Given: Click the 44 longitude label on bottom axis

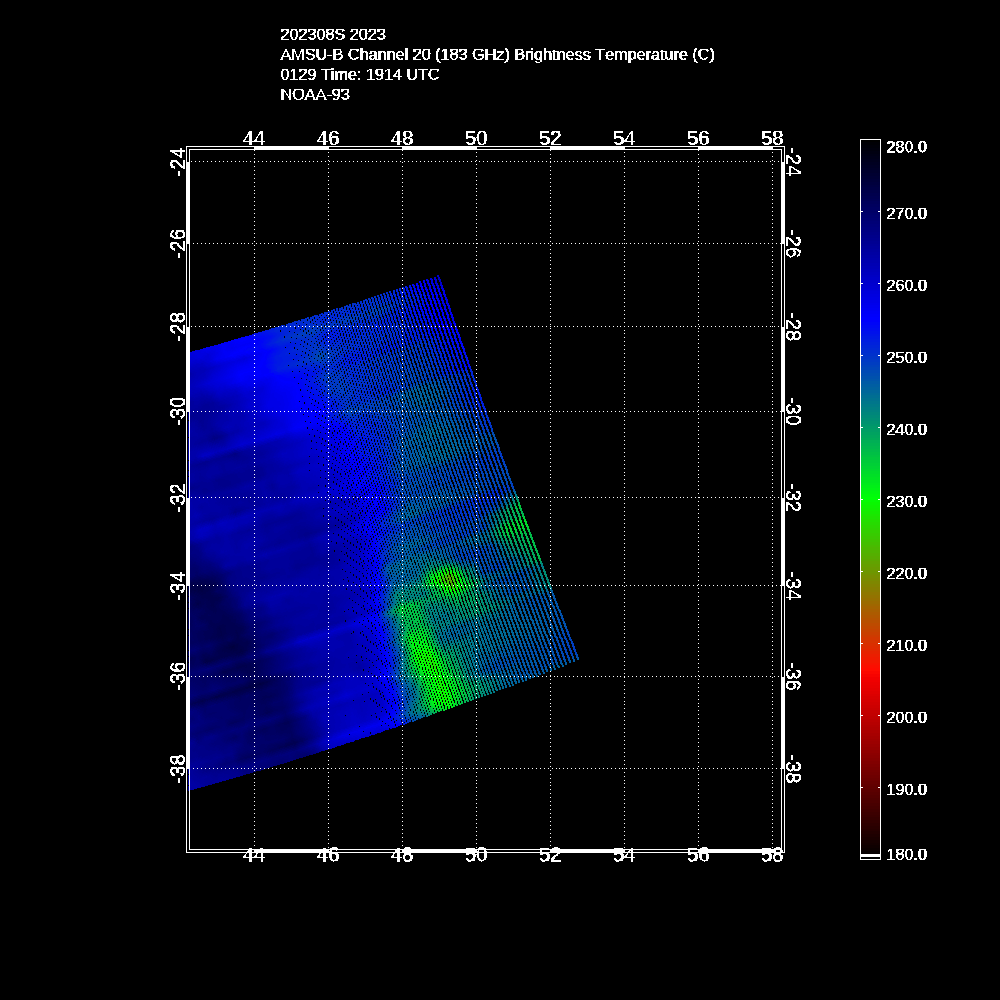Looking at the screenshot, I should coord(254,855).
